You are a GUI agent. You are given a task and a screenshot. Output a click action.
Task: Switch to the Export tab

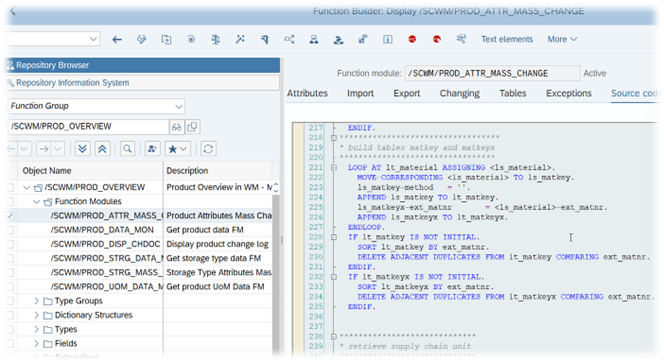[x=407, y=93]
